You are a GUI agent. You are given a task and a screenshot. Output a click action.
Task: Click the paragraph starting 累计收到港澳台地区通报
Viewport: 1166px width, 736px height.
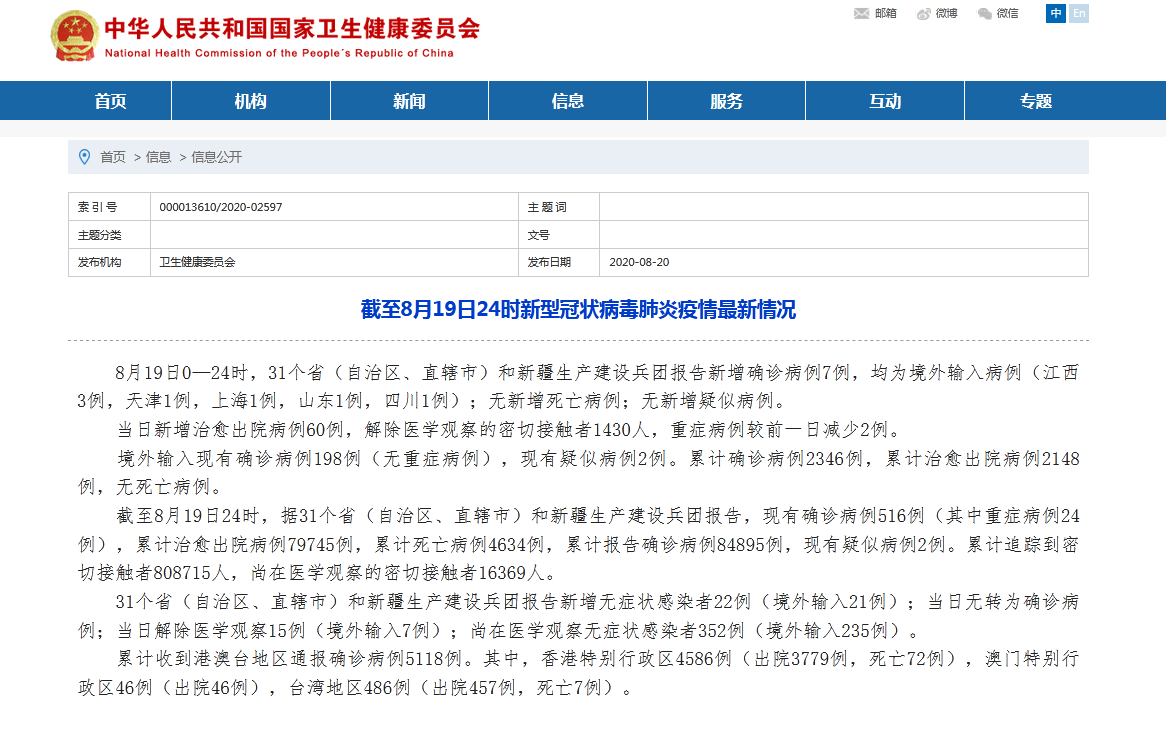(578, 673)
